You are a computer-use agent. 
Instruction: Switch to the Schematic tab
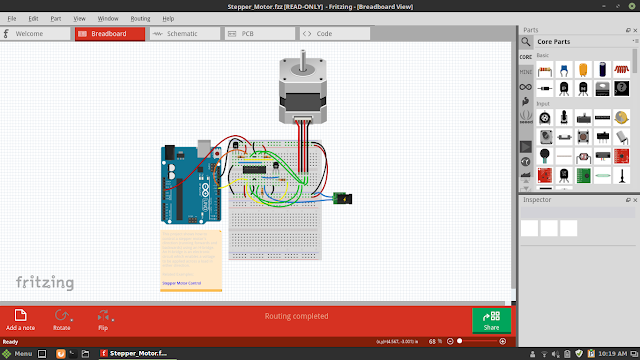185,33
